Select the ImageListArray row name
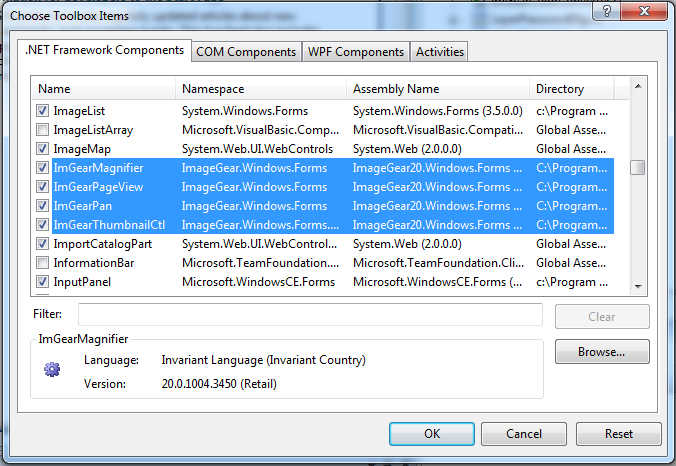Viewport: 676px width, 466px height. tap(93, 130)
